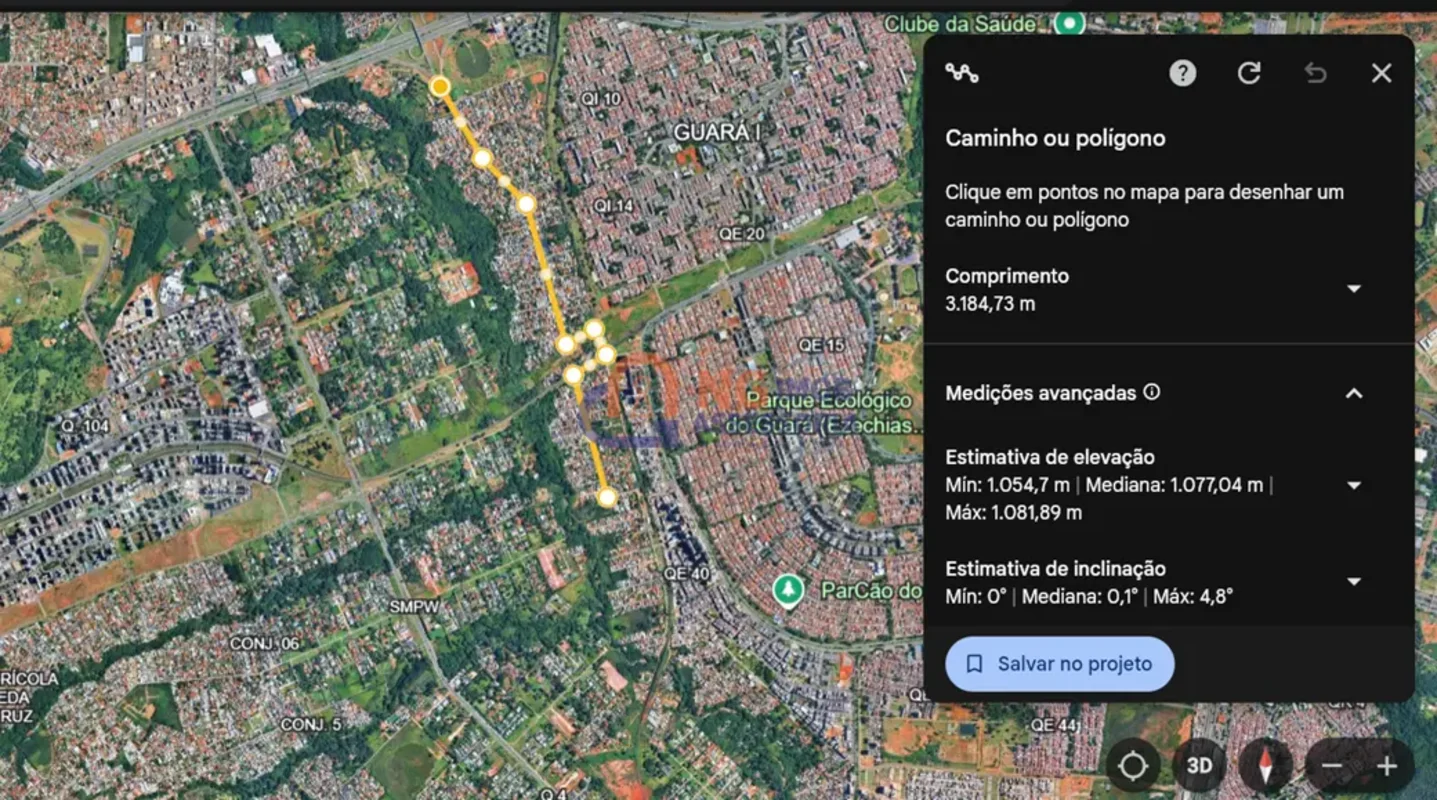Close the measurement panel
The width and height of the screenshot is (1437, 800).
point(1381,73)
